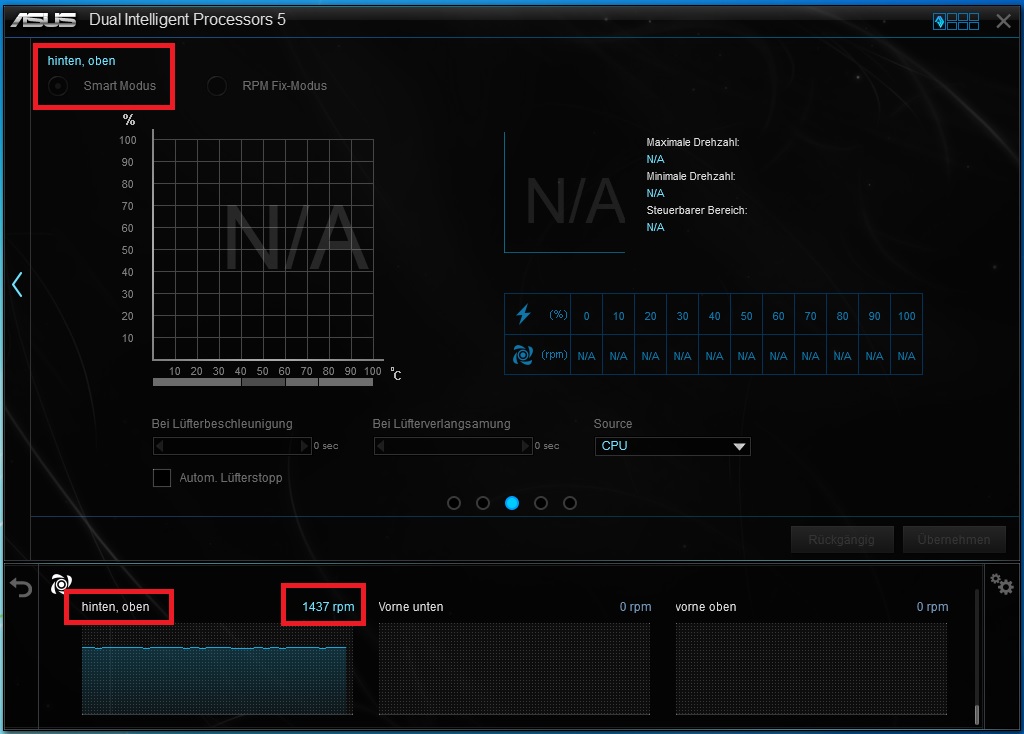1024x734 pixels.
Task: Click the Lüfterverlangsamung slider track
Action: [453, 446]
